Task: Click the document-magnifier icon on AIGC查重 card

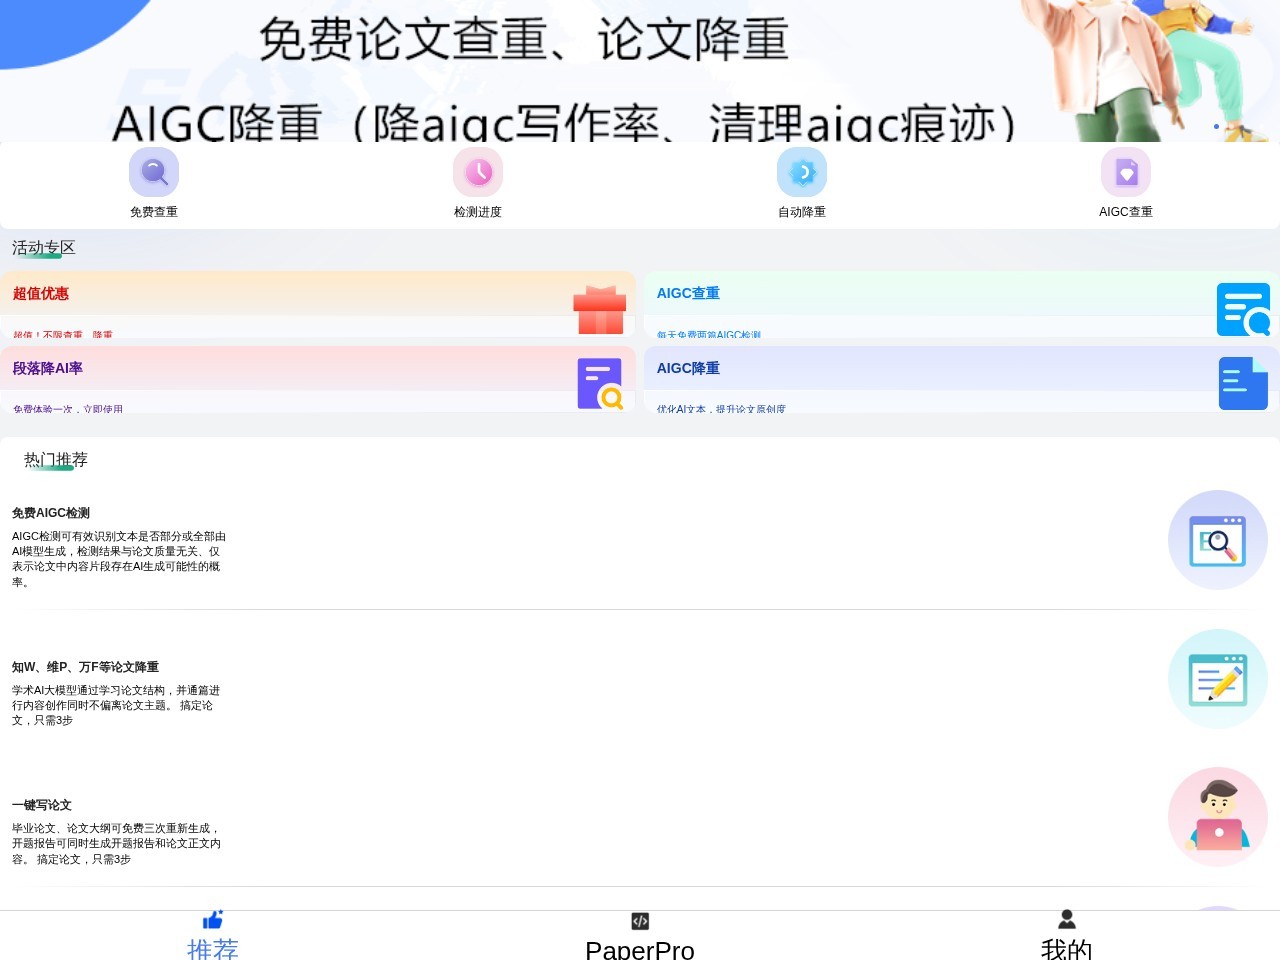Action: coord(1243,309)
